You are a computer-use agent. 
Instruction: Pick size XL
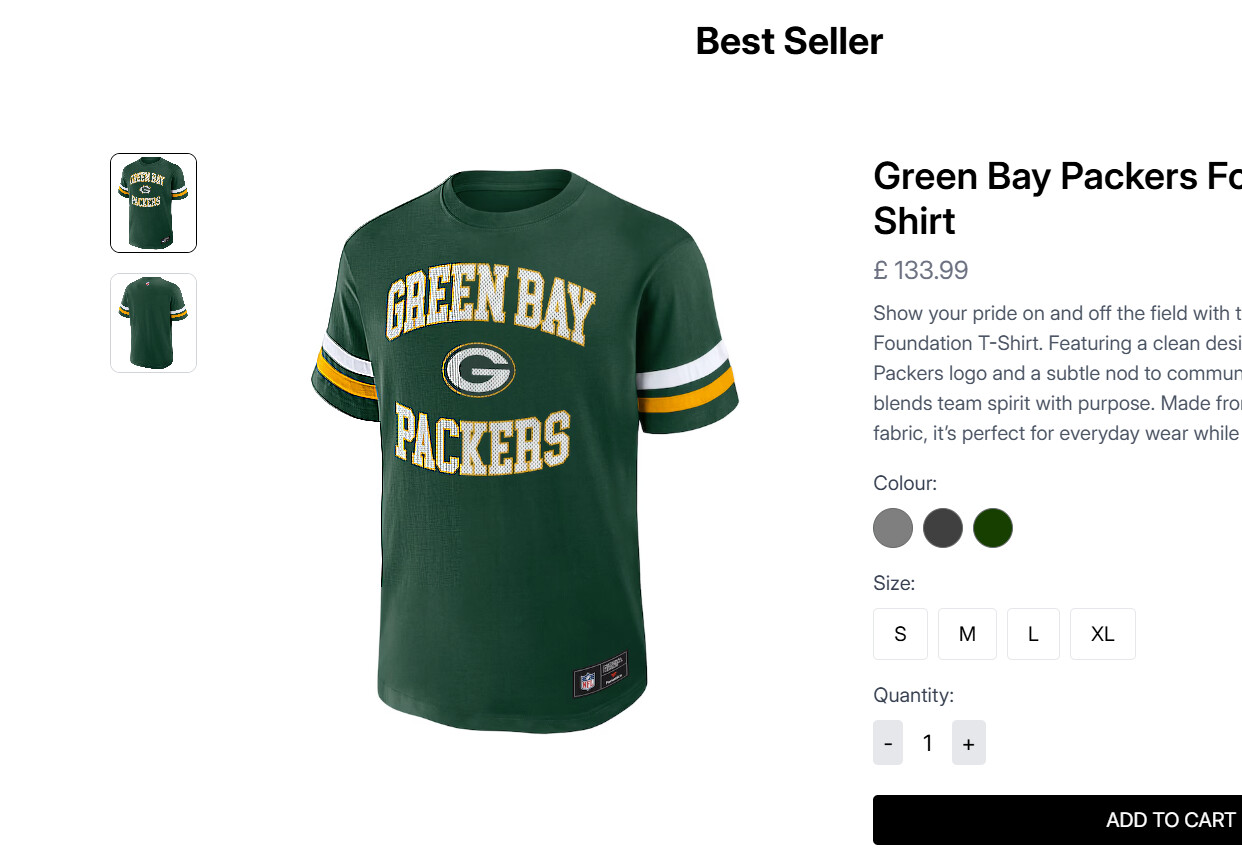[x=1102, y=634]
